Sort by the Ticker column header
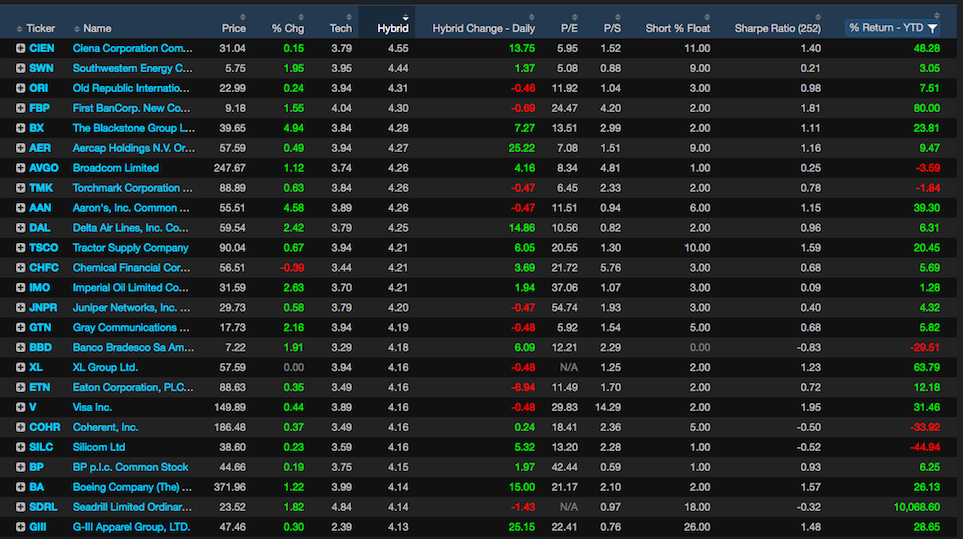This screenshot has width=963, height=539. click(41, 28)
